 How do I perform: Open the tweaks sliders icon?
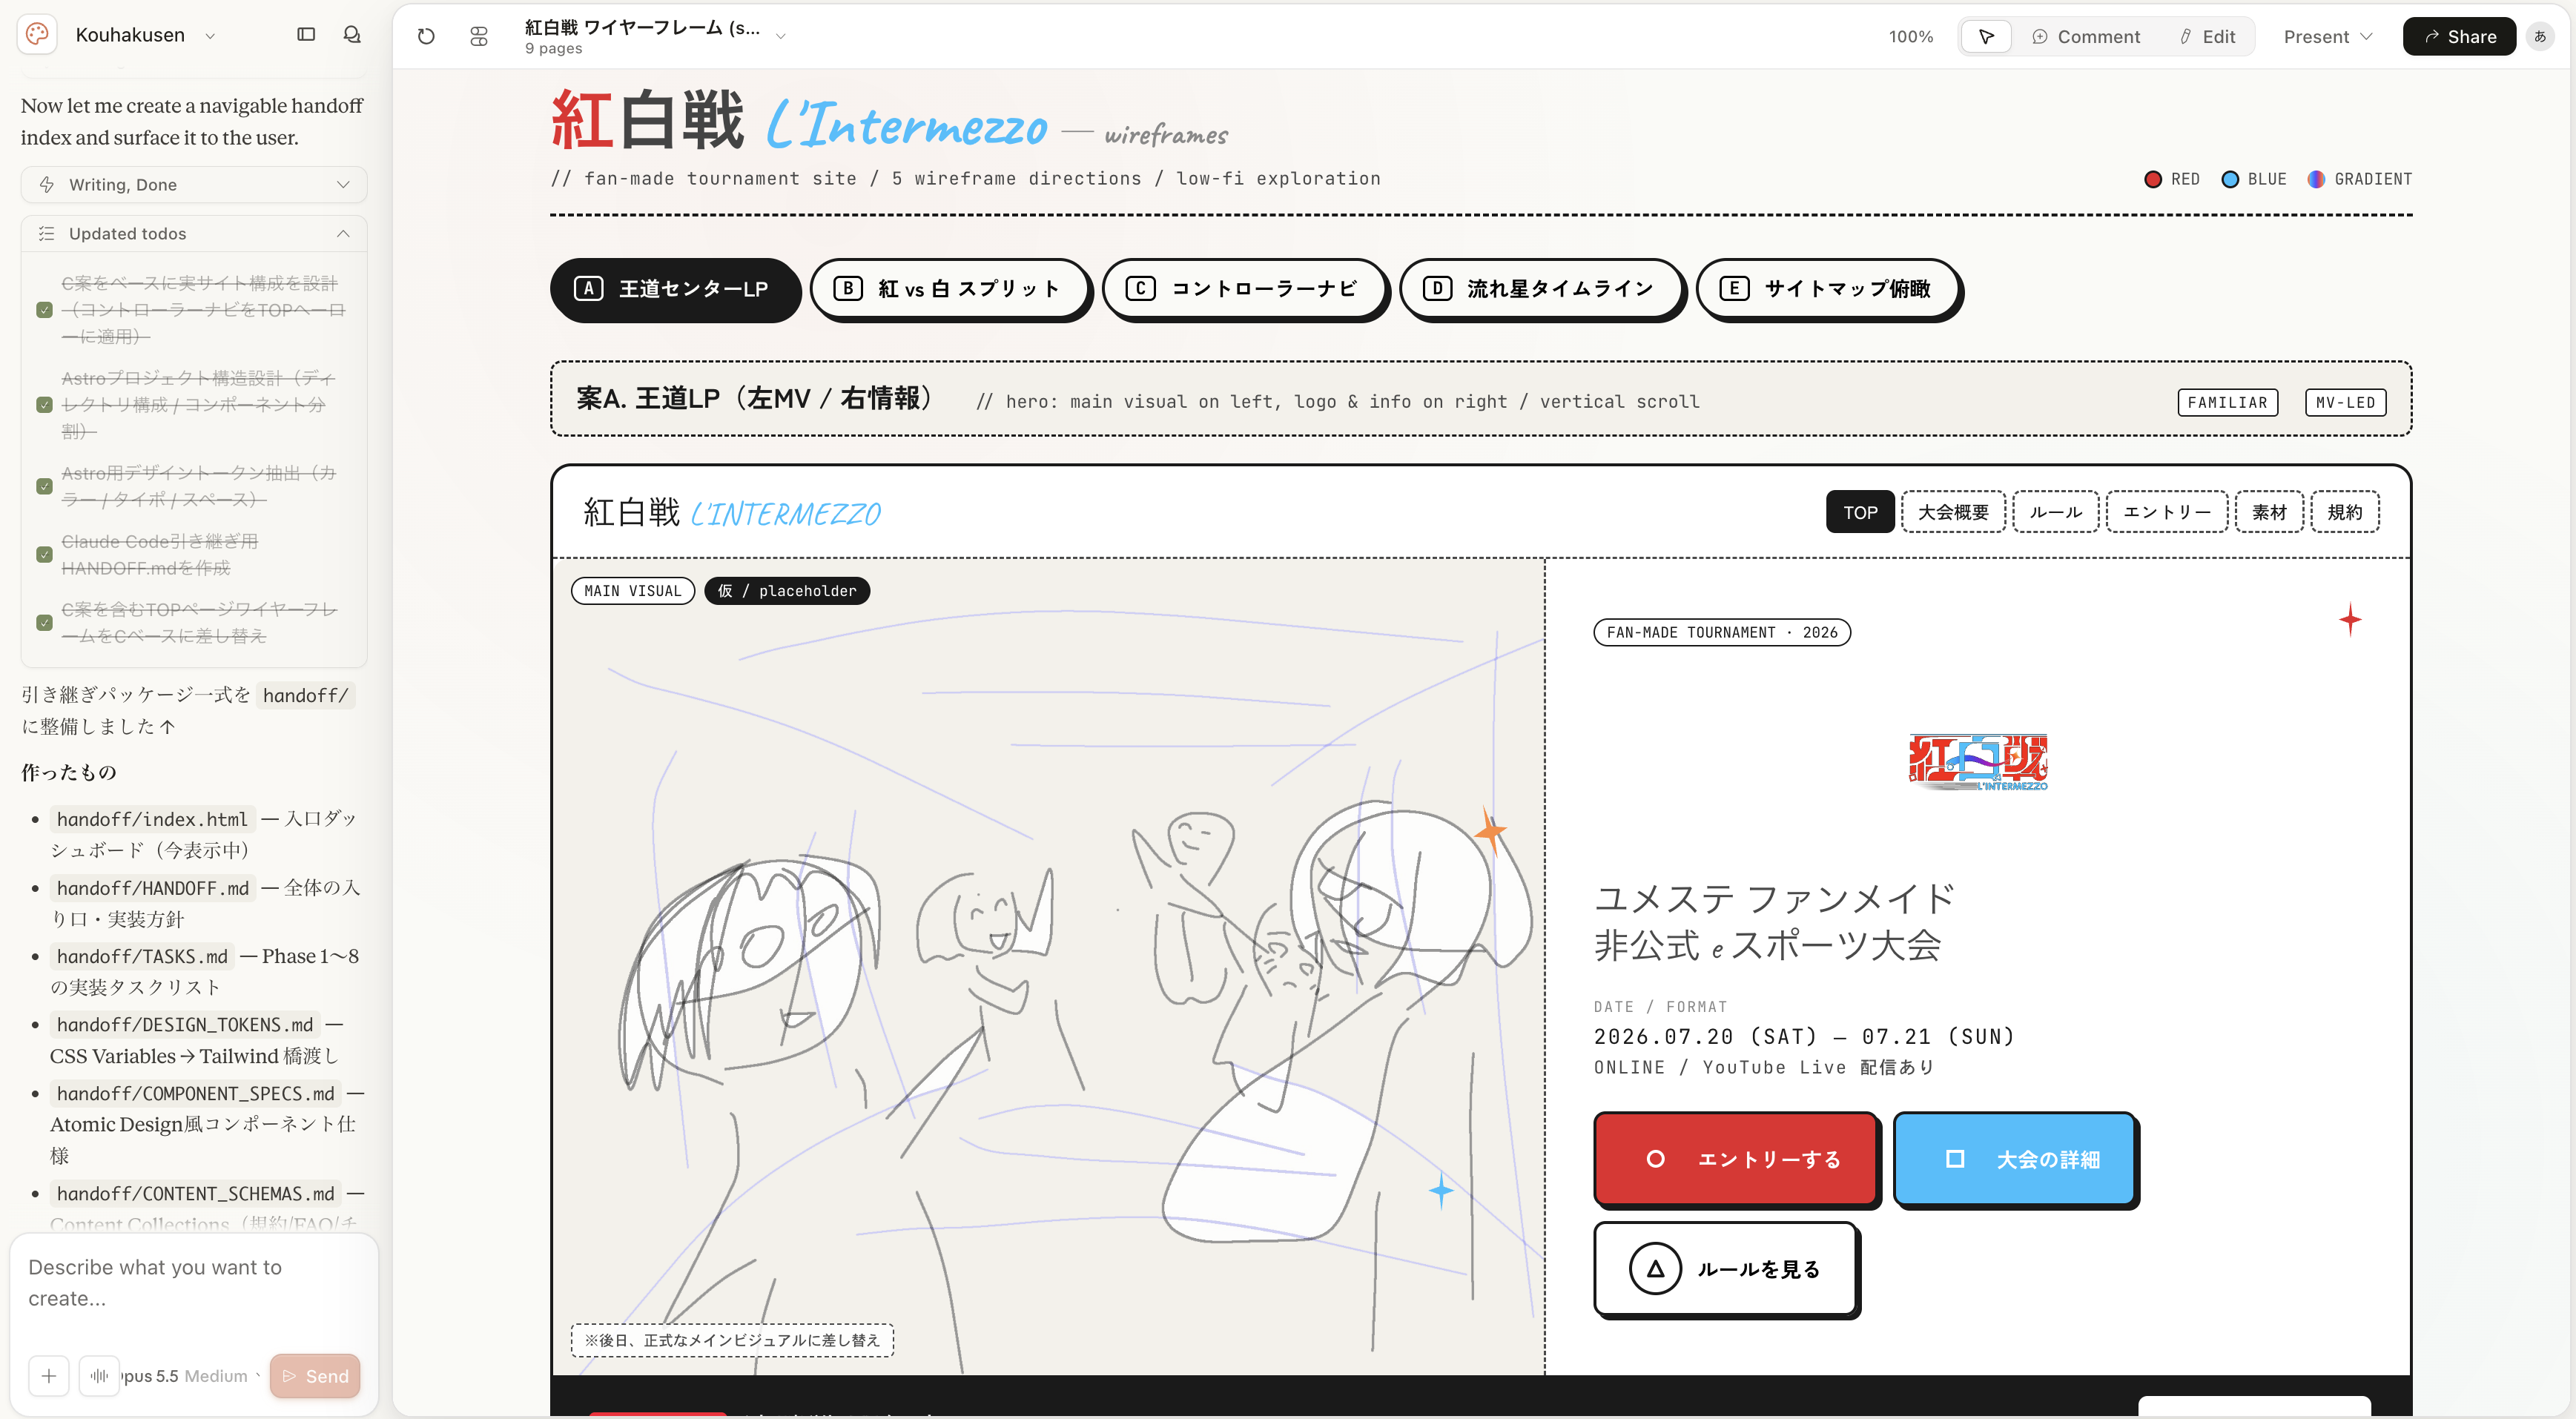[x=479, y=37]
